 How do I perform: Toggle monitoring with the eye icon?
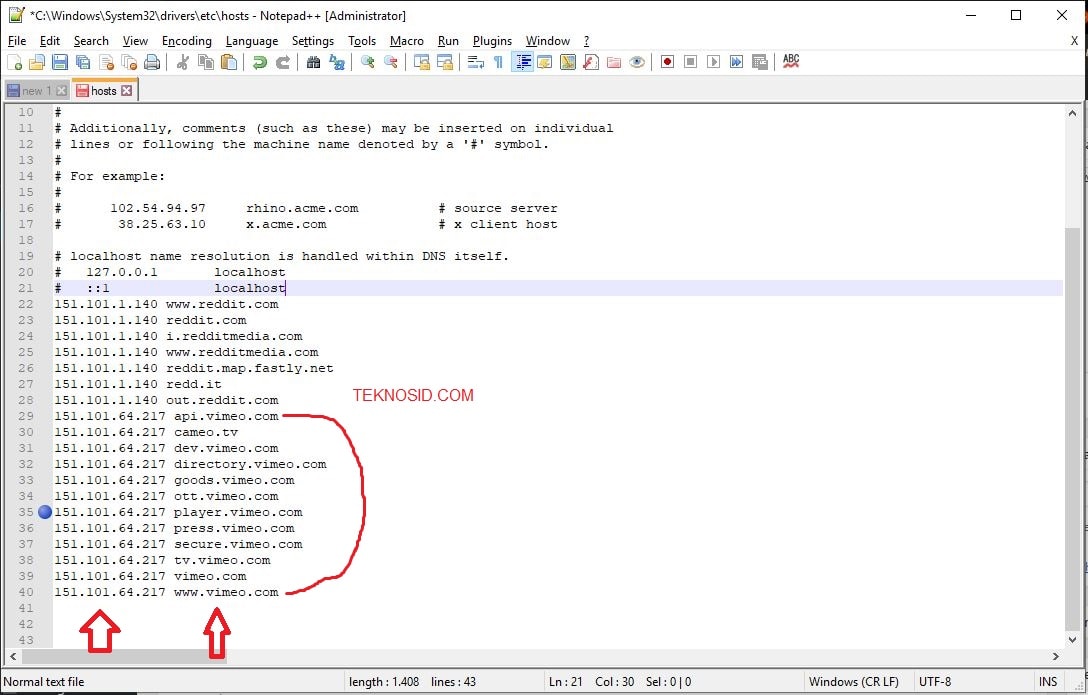click(637, 62)
